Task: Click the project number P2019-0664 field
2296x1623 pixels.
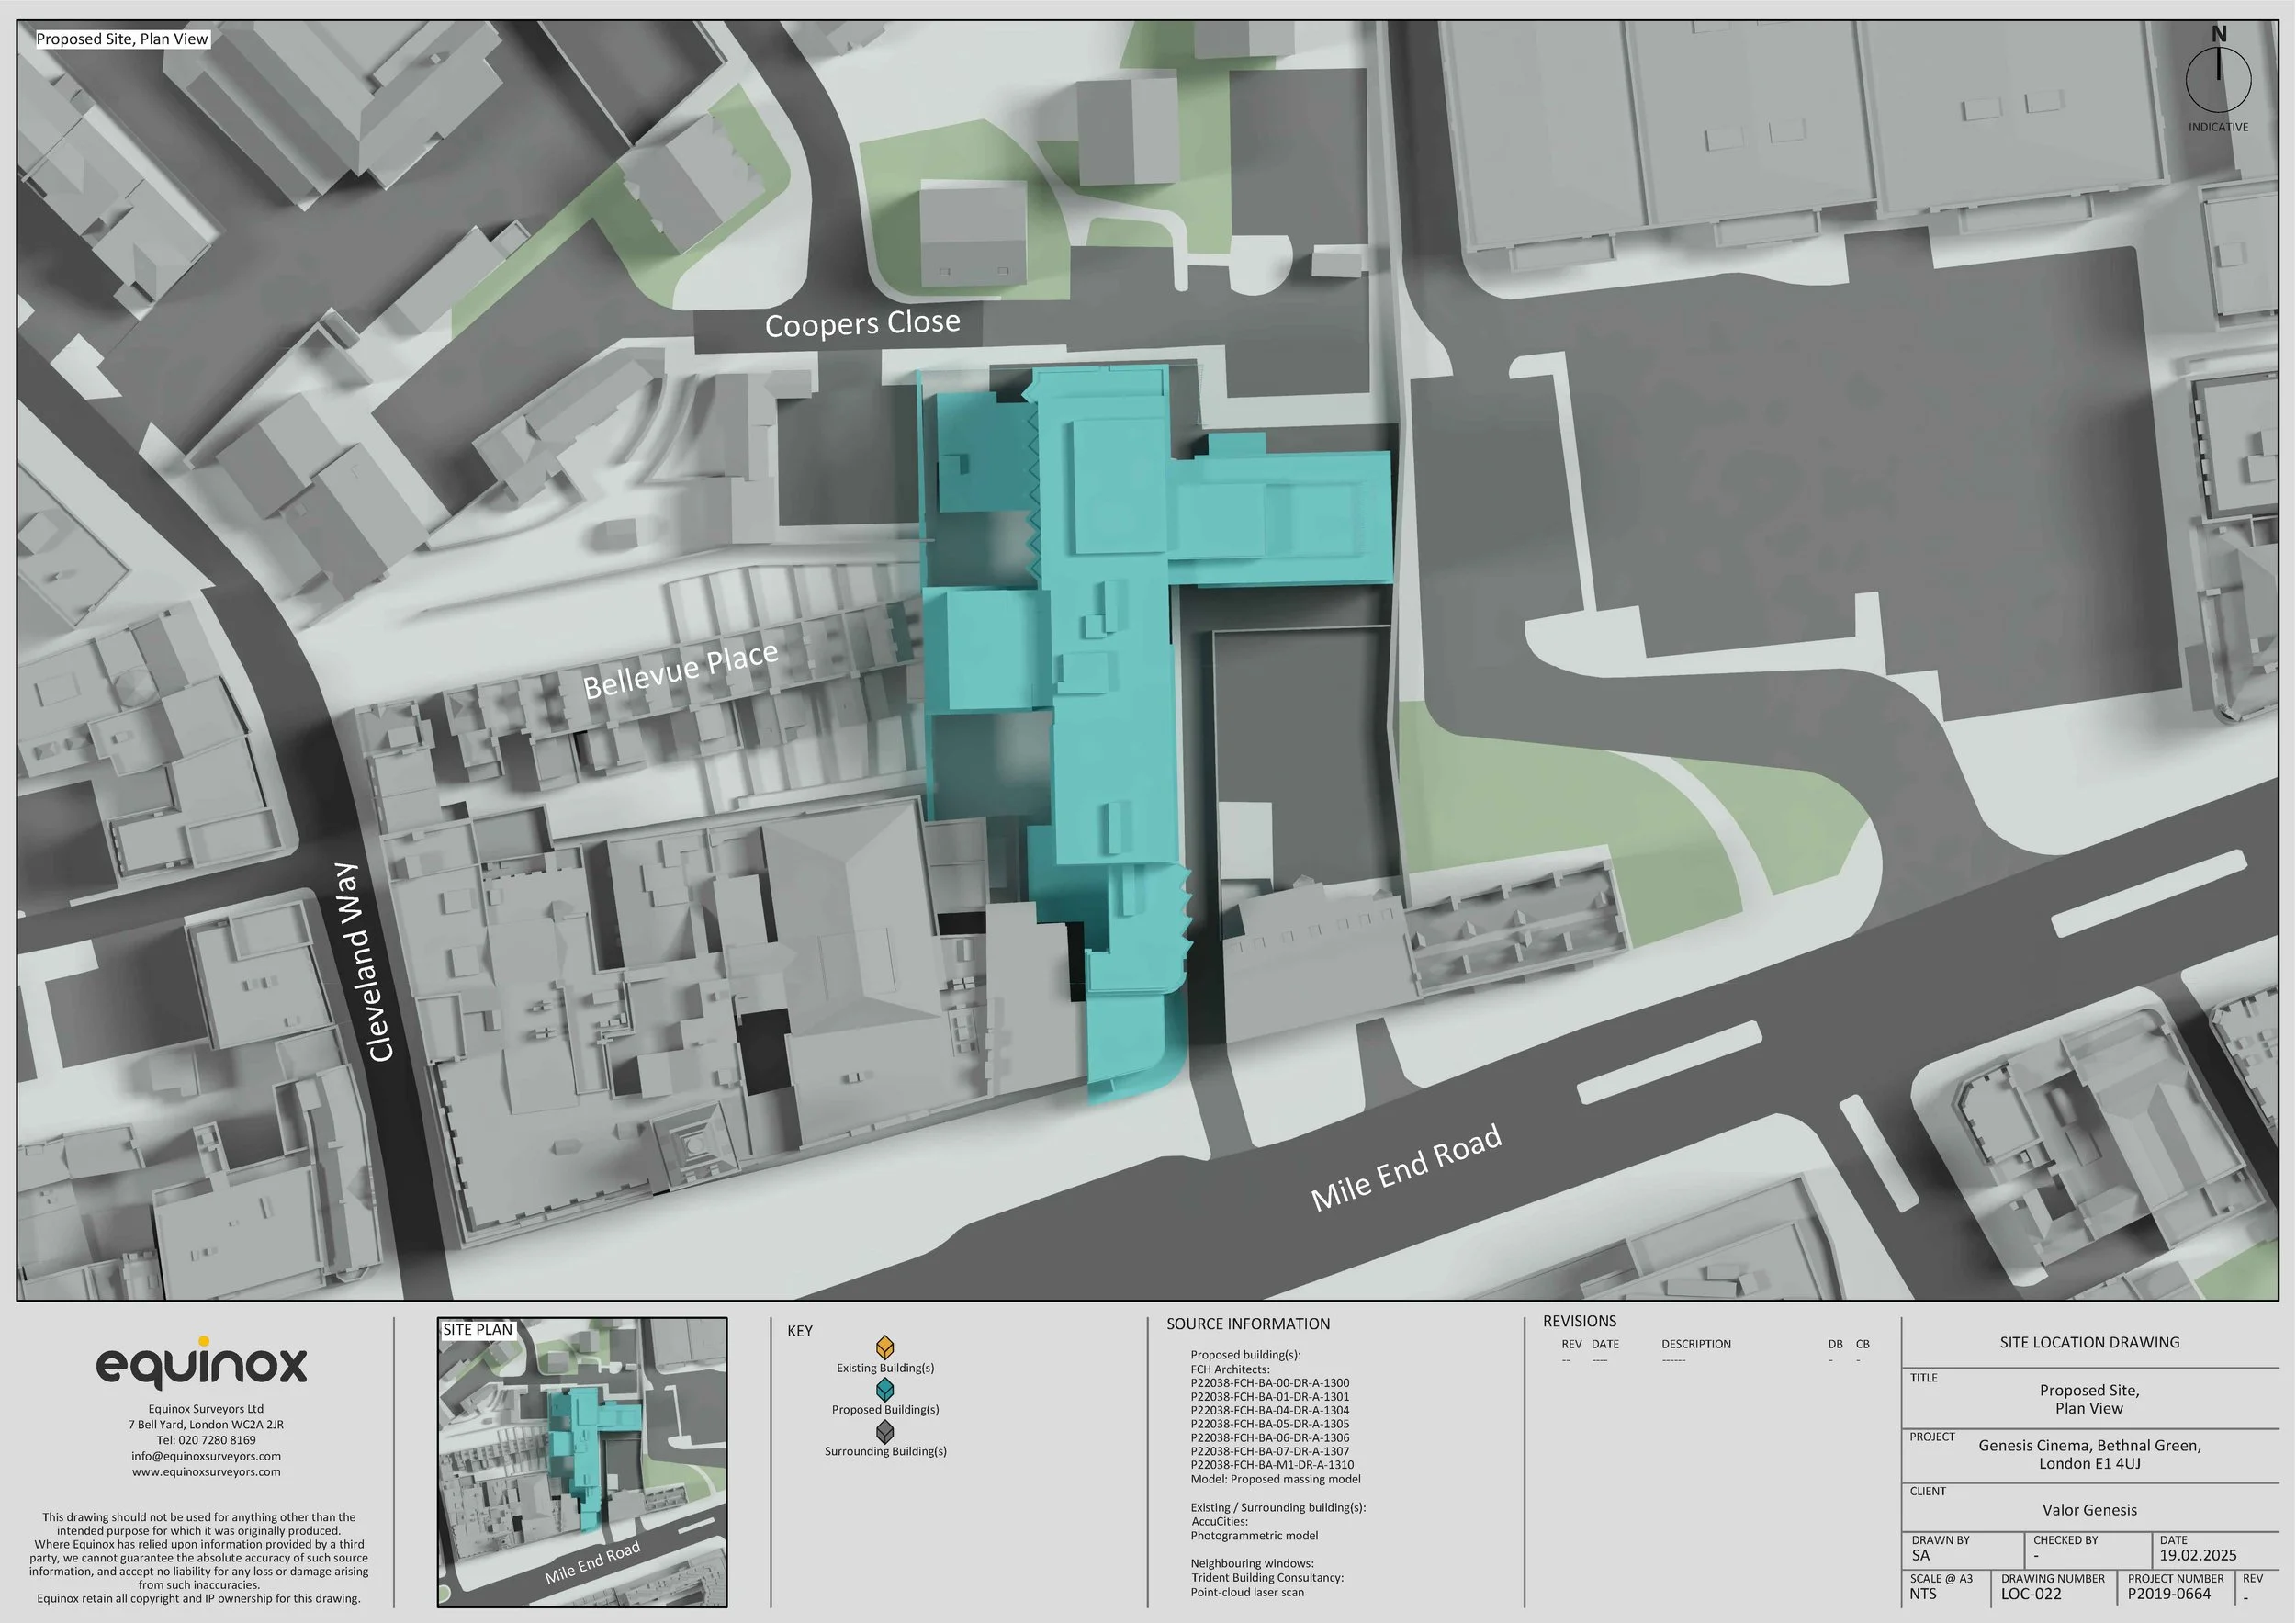Action: (2168, 1594)
